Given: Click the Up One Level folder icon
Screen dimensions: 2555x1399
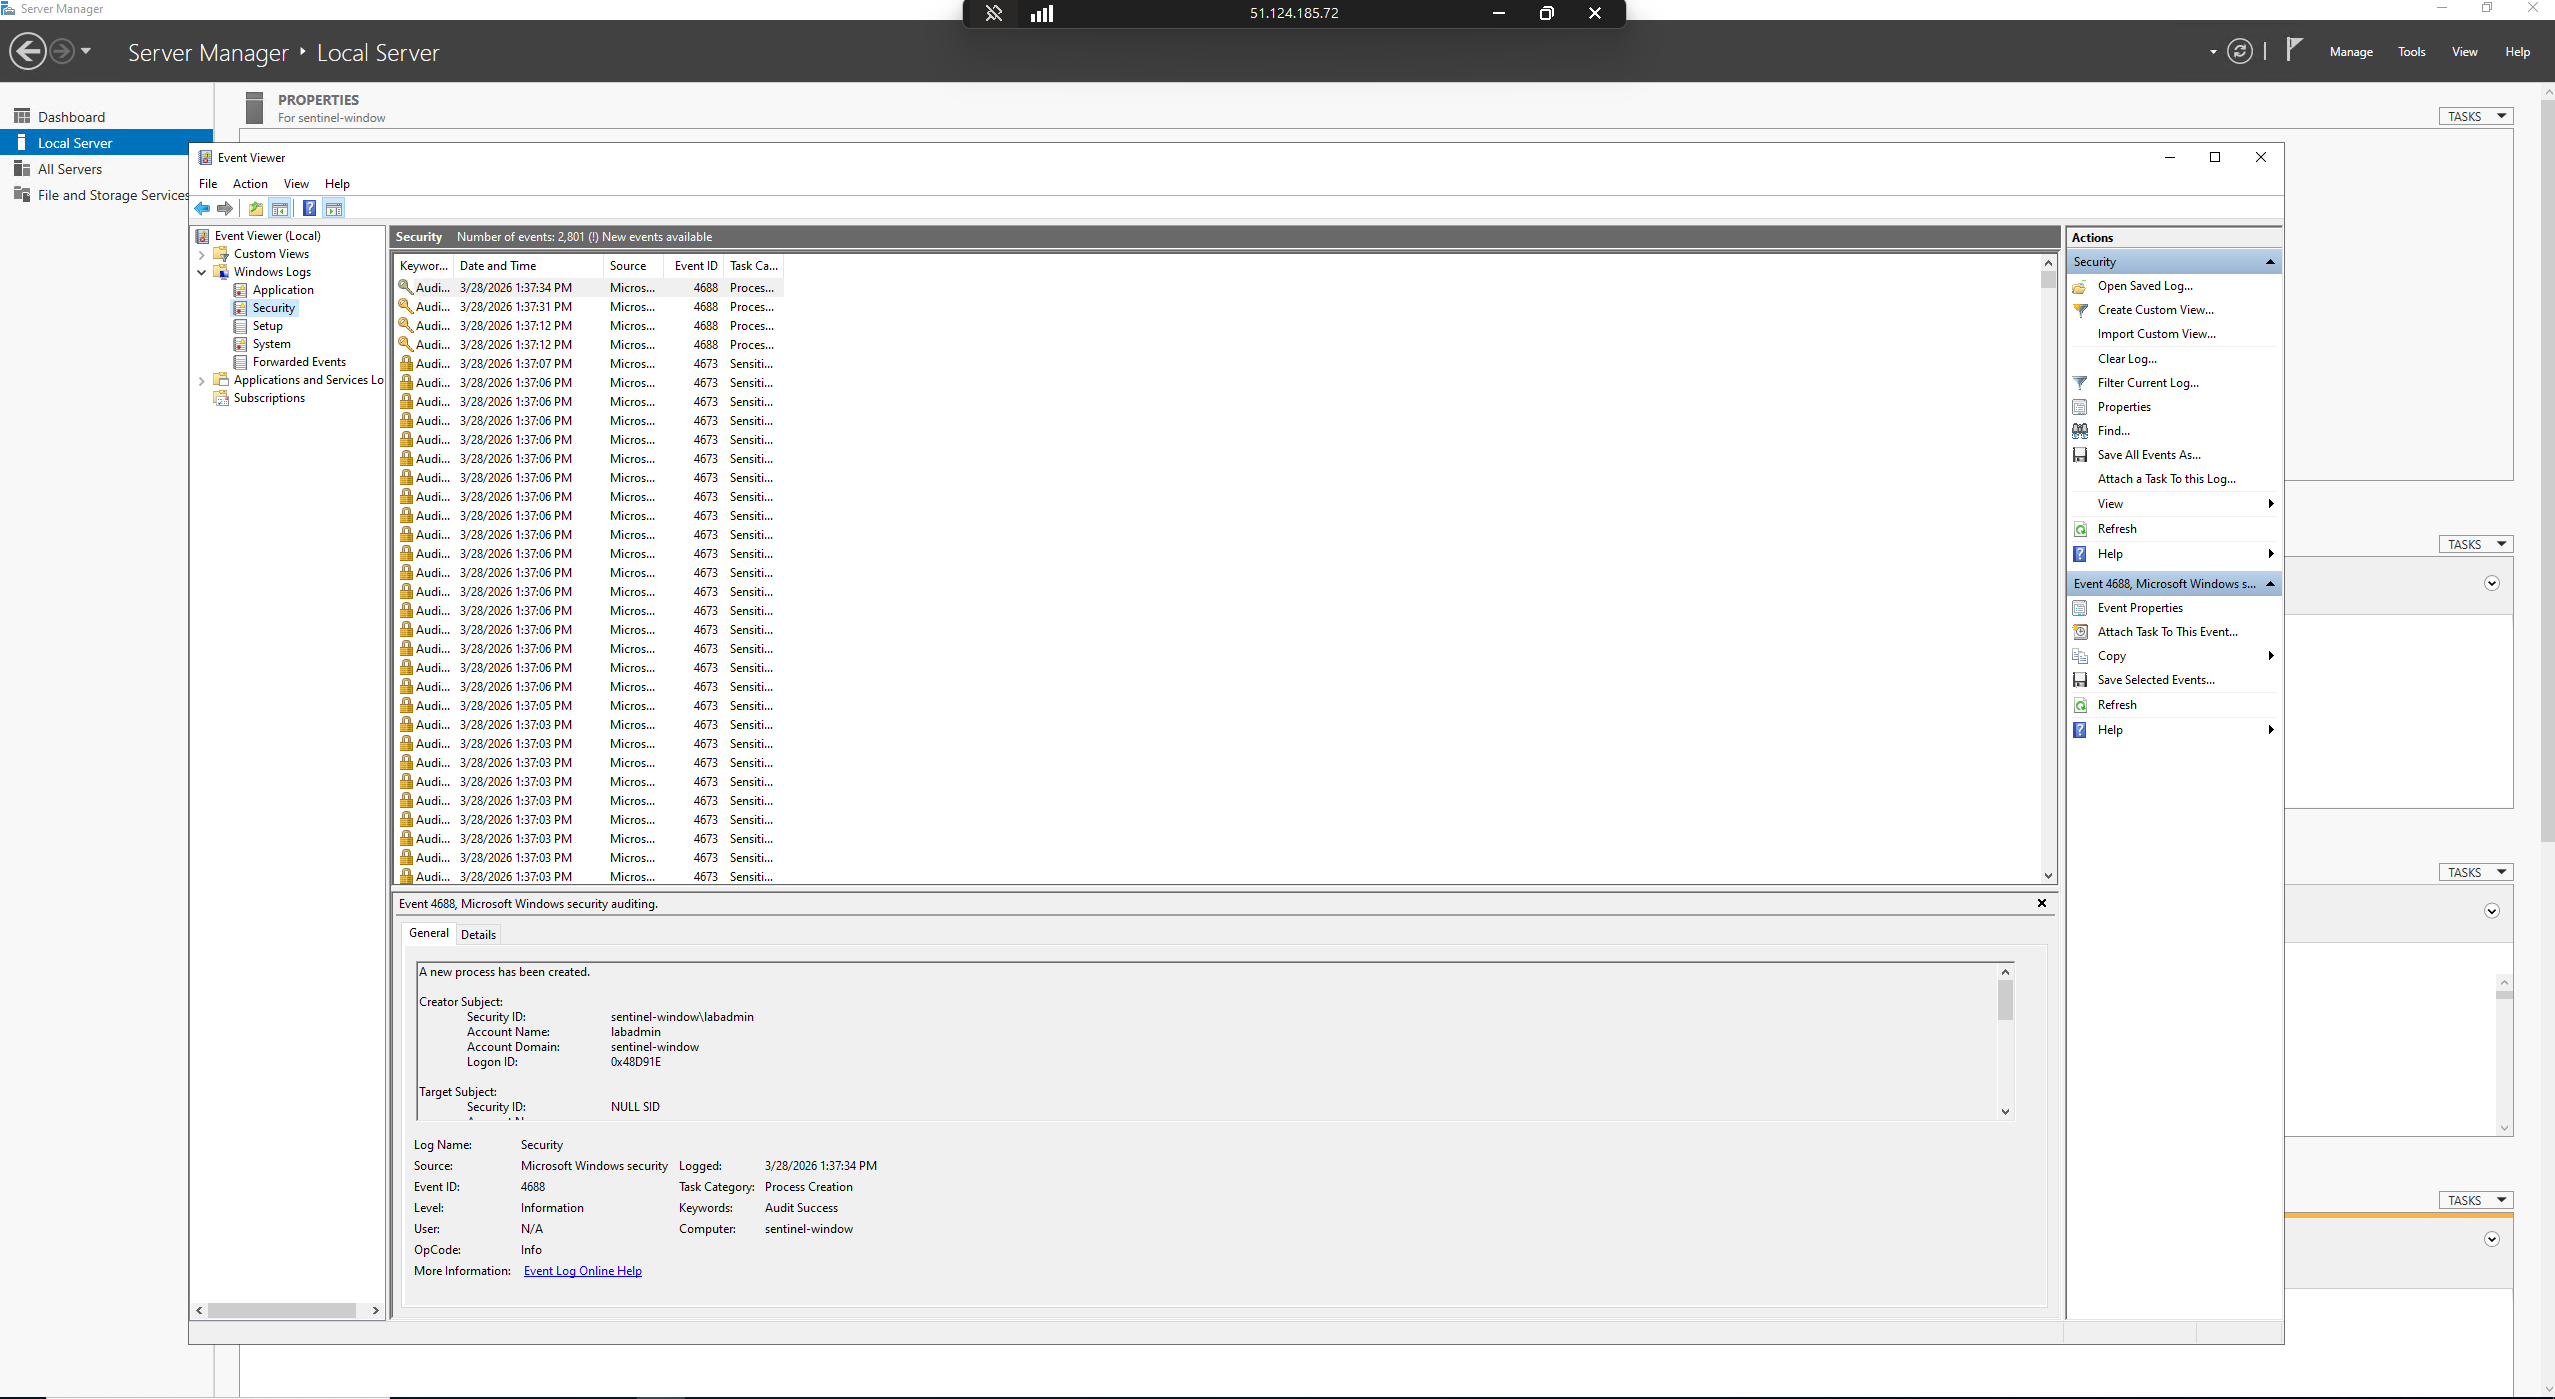Looking at the screenshot, I should click(256, 208).
